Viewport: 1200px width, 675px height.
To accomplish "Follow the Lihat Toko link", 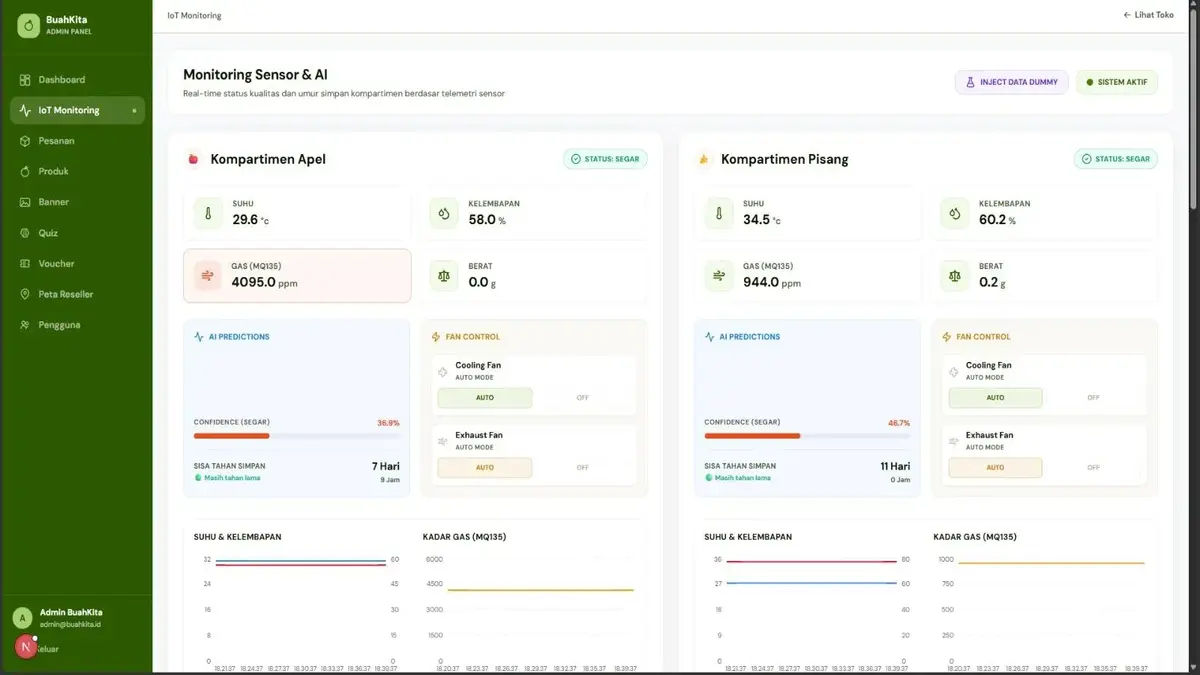I will coord(1148,15).
